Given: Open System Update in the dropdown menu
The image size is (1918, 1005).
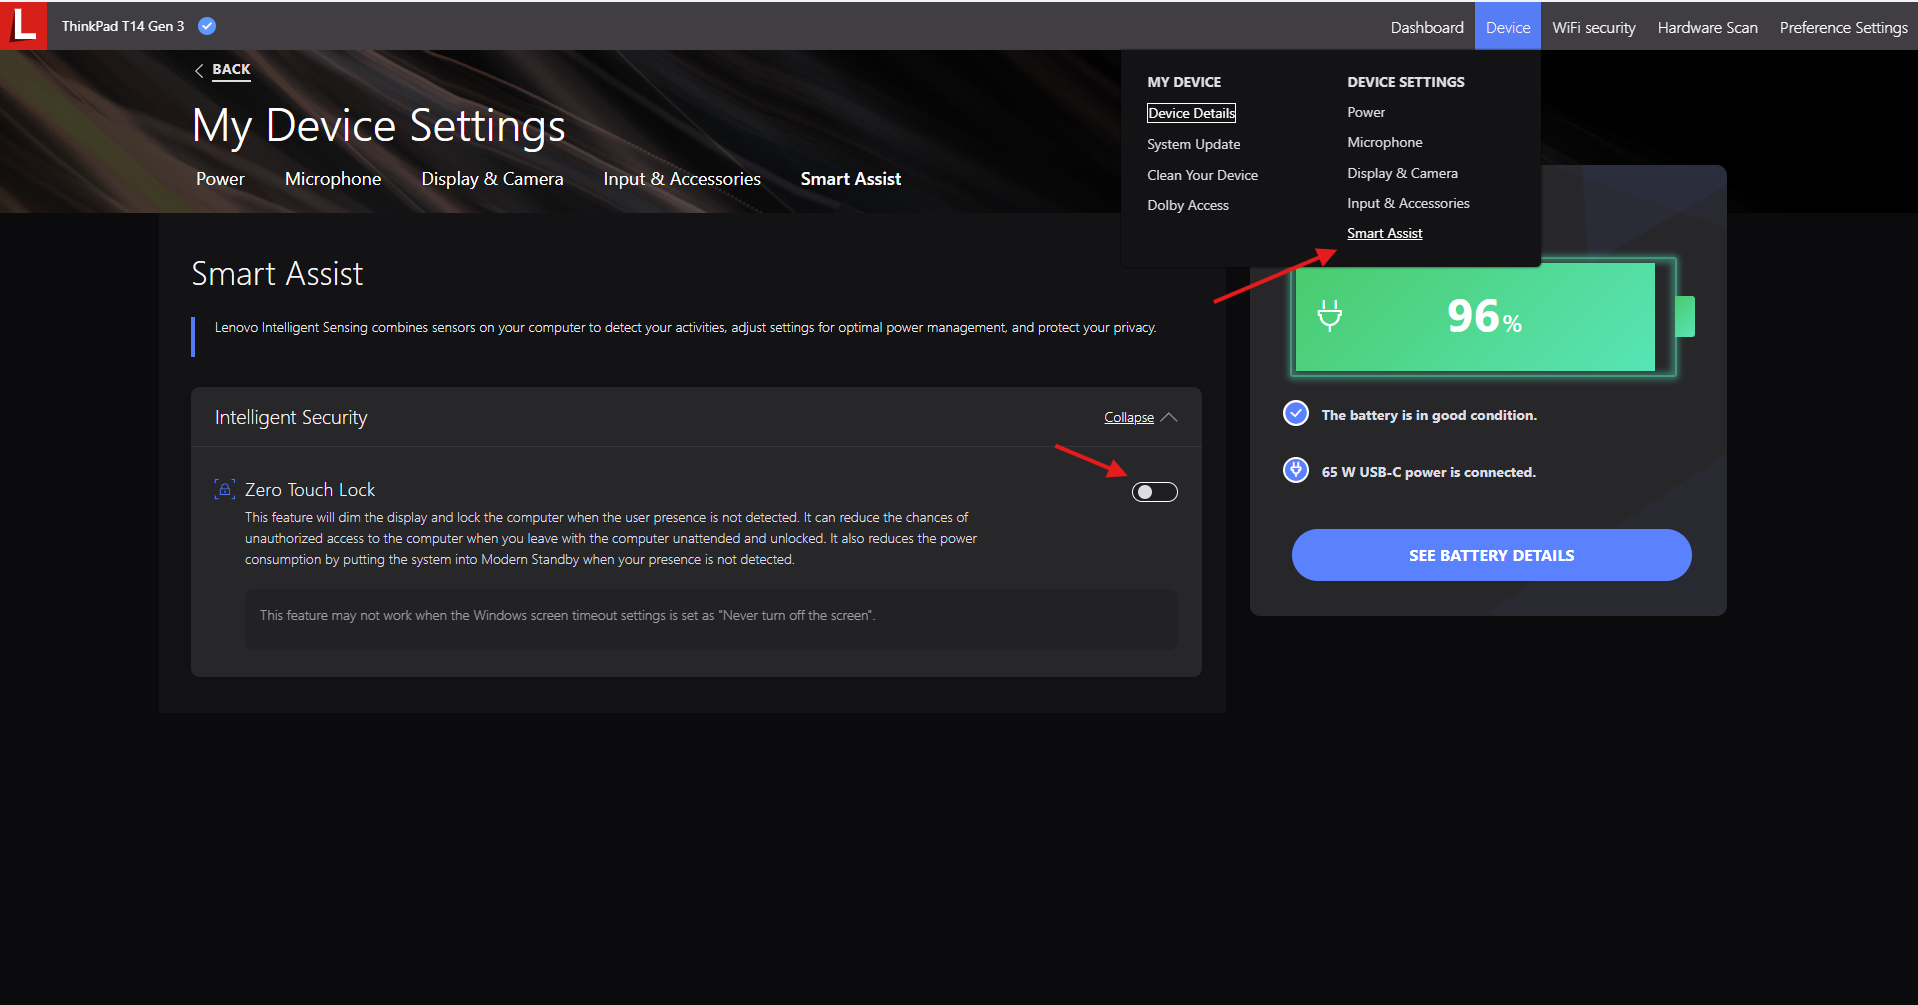Looking at the screenshot, I should (x=1193, y=144).
